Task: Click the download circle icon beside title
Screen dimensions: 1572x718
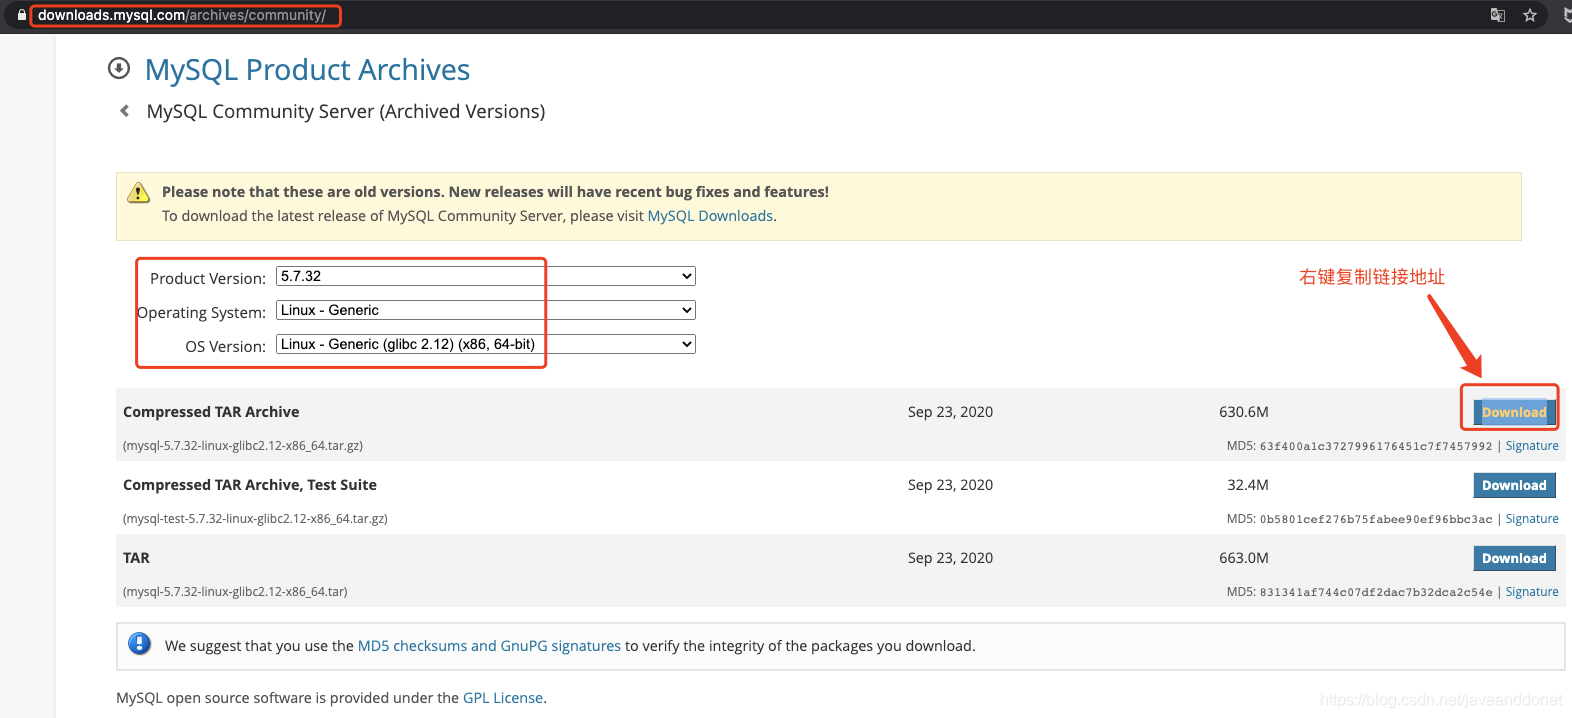Action: (119, 68)
